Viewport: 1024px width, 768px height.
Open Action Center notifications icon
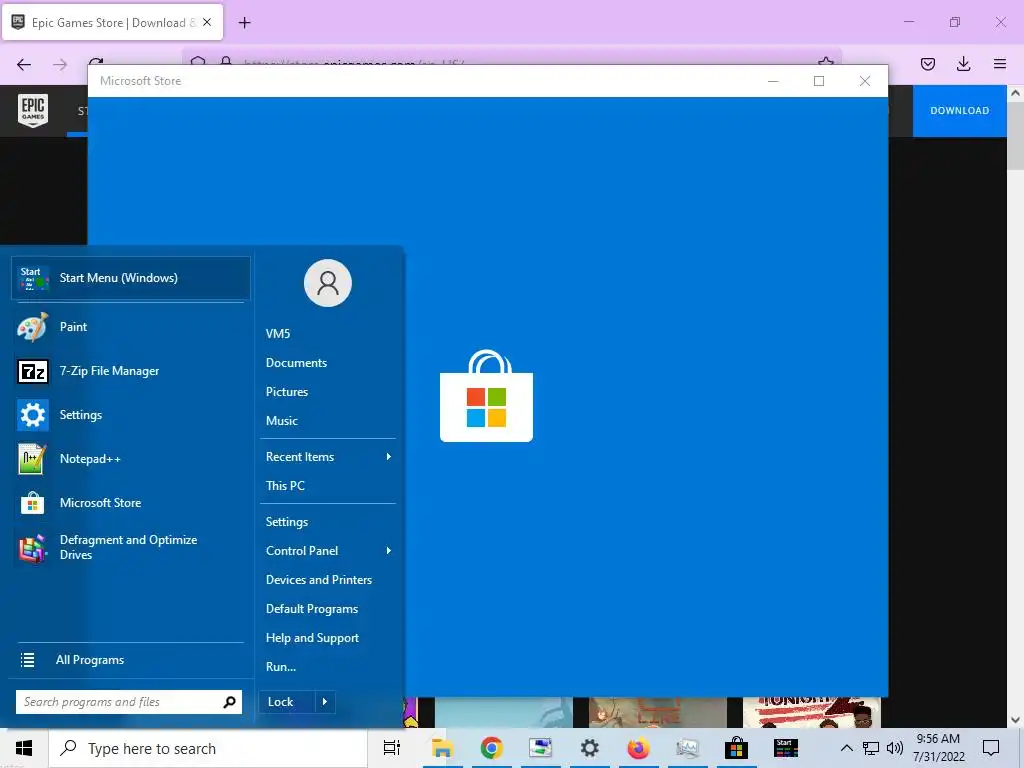[991, 748]
